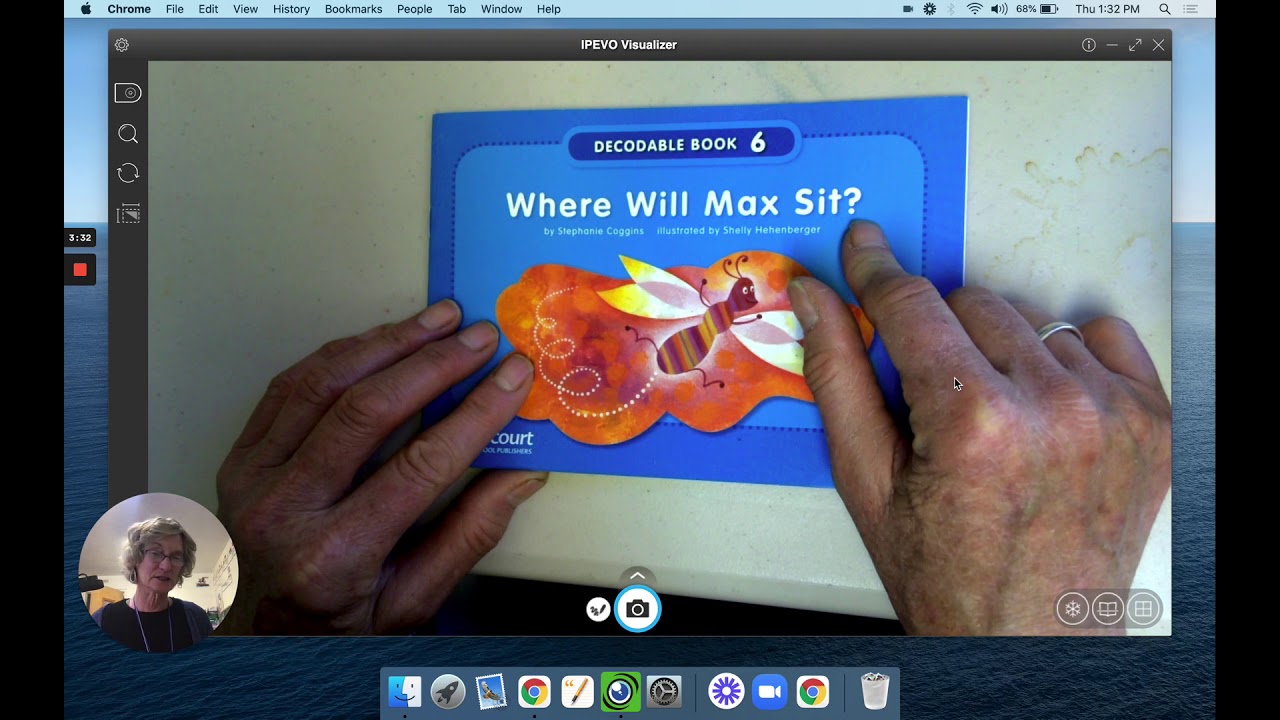The image size is (1280, 720).
Task: Click the green IPEVO Visualizer dock icon
Action: 620,691
